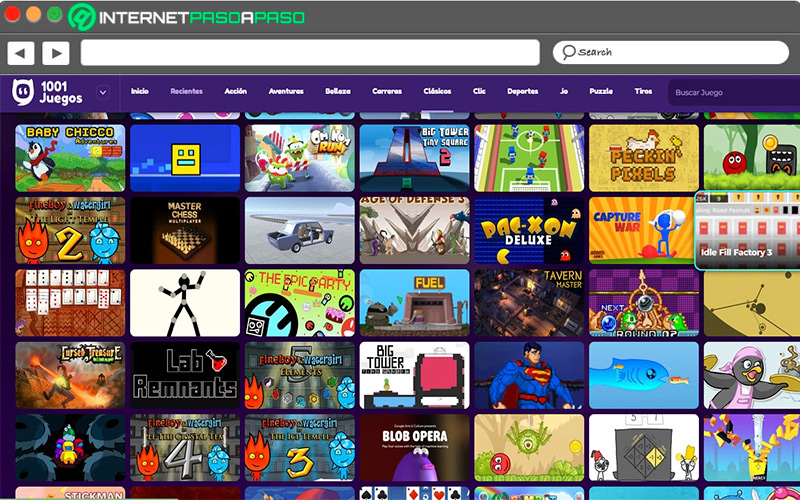The image size is (800, 500).
Task: Open the Belleza category
Action: pyautogui.click(x=338, y=91)
